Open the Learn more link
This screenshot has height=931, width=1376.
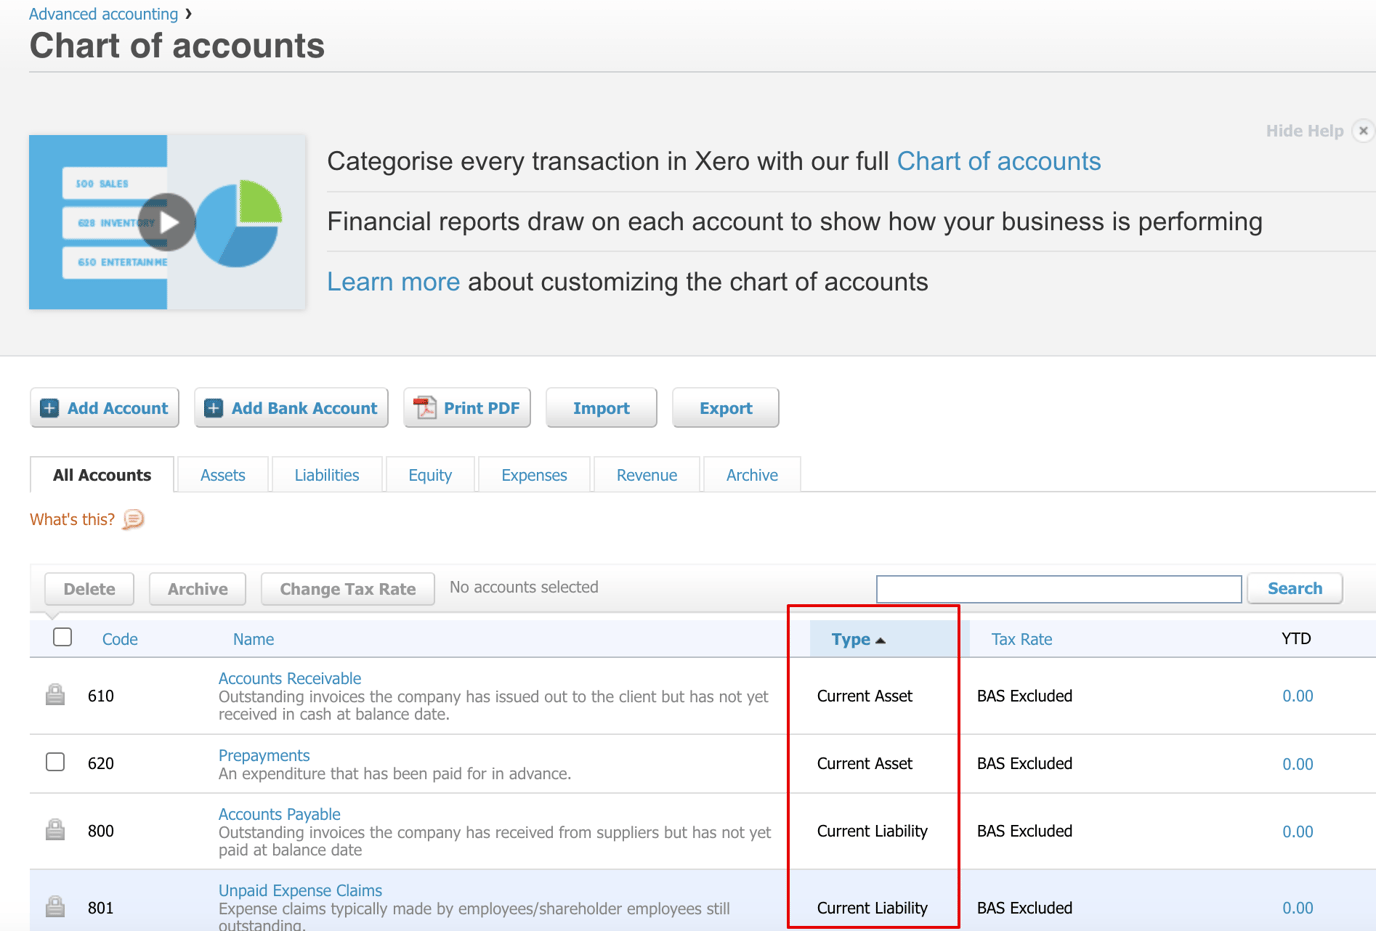393,282
